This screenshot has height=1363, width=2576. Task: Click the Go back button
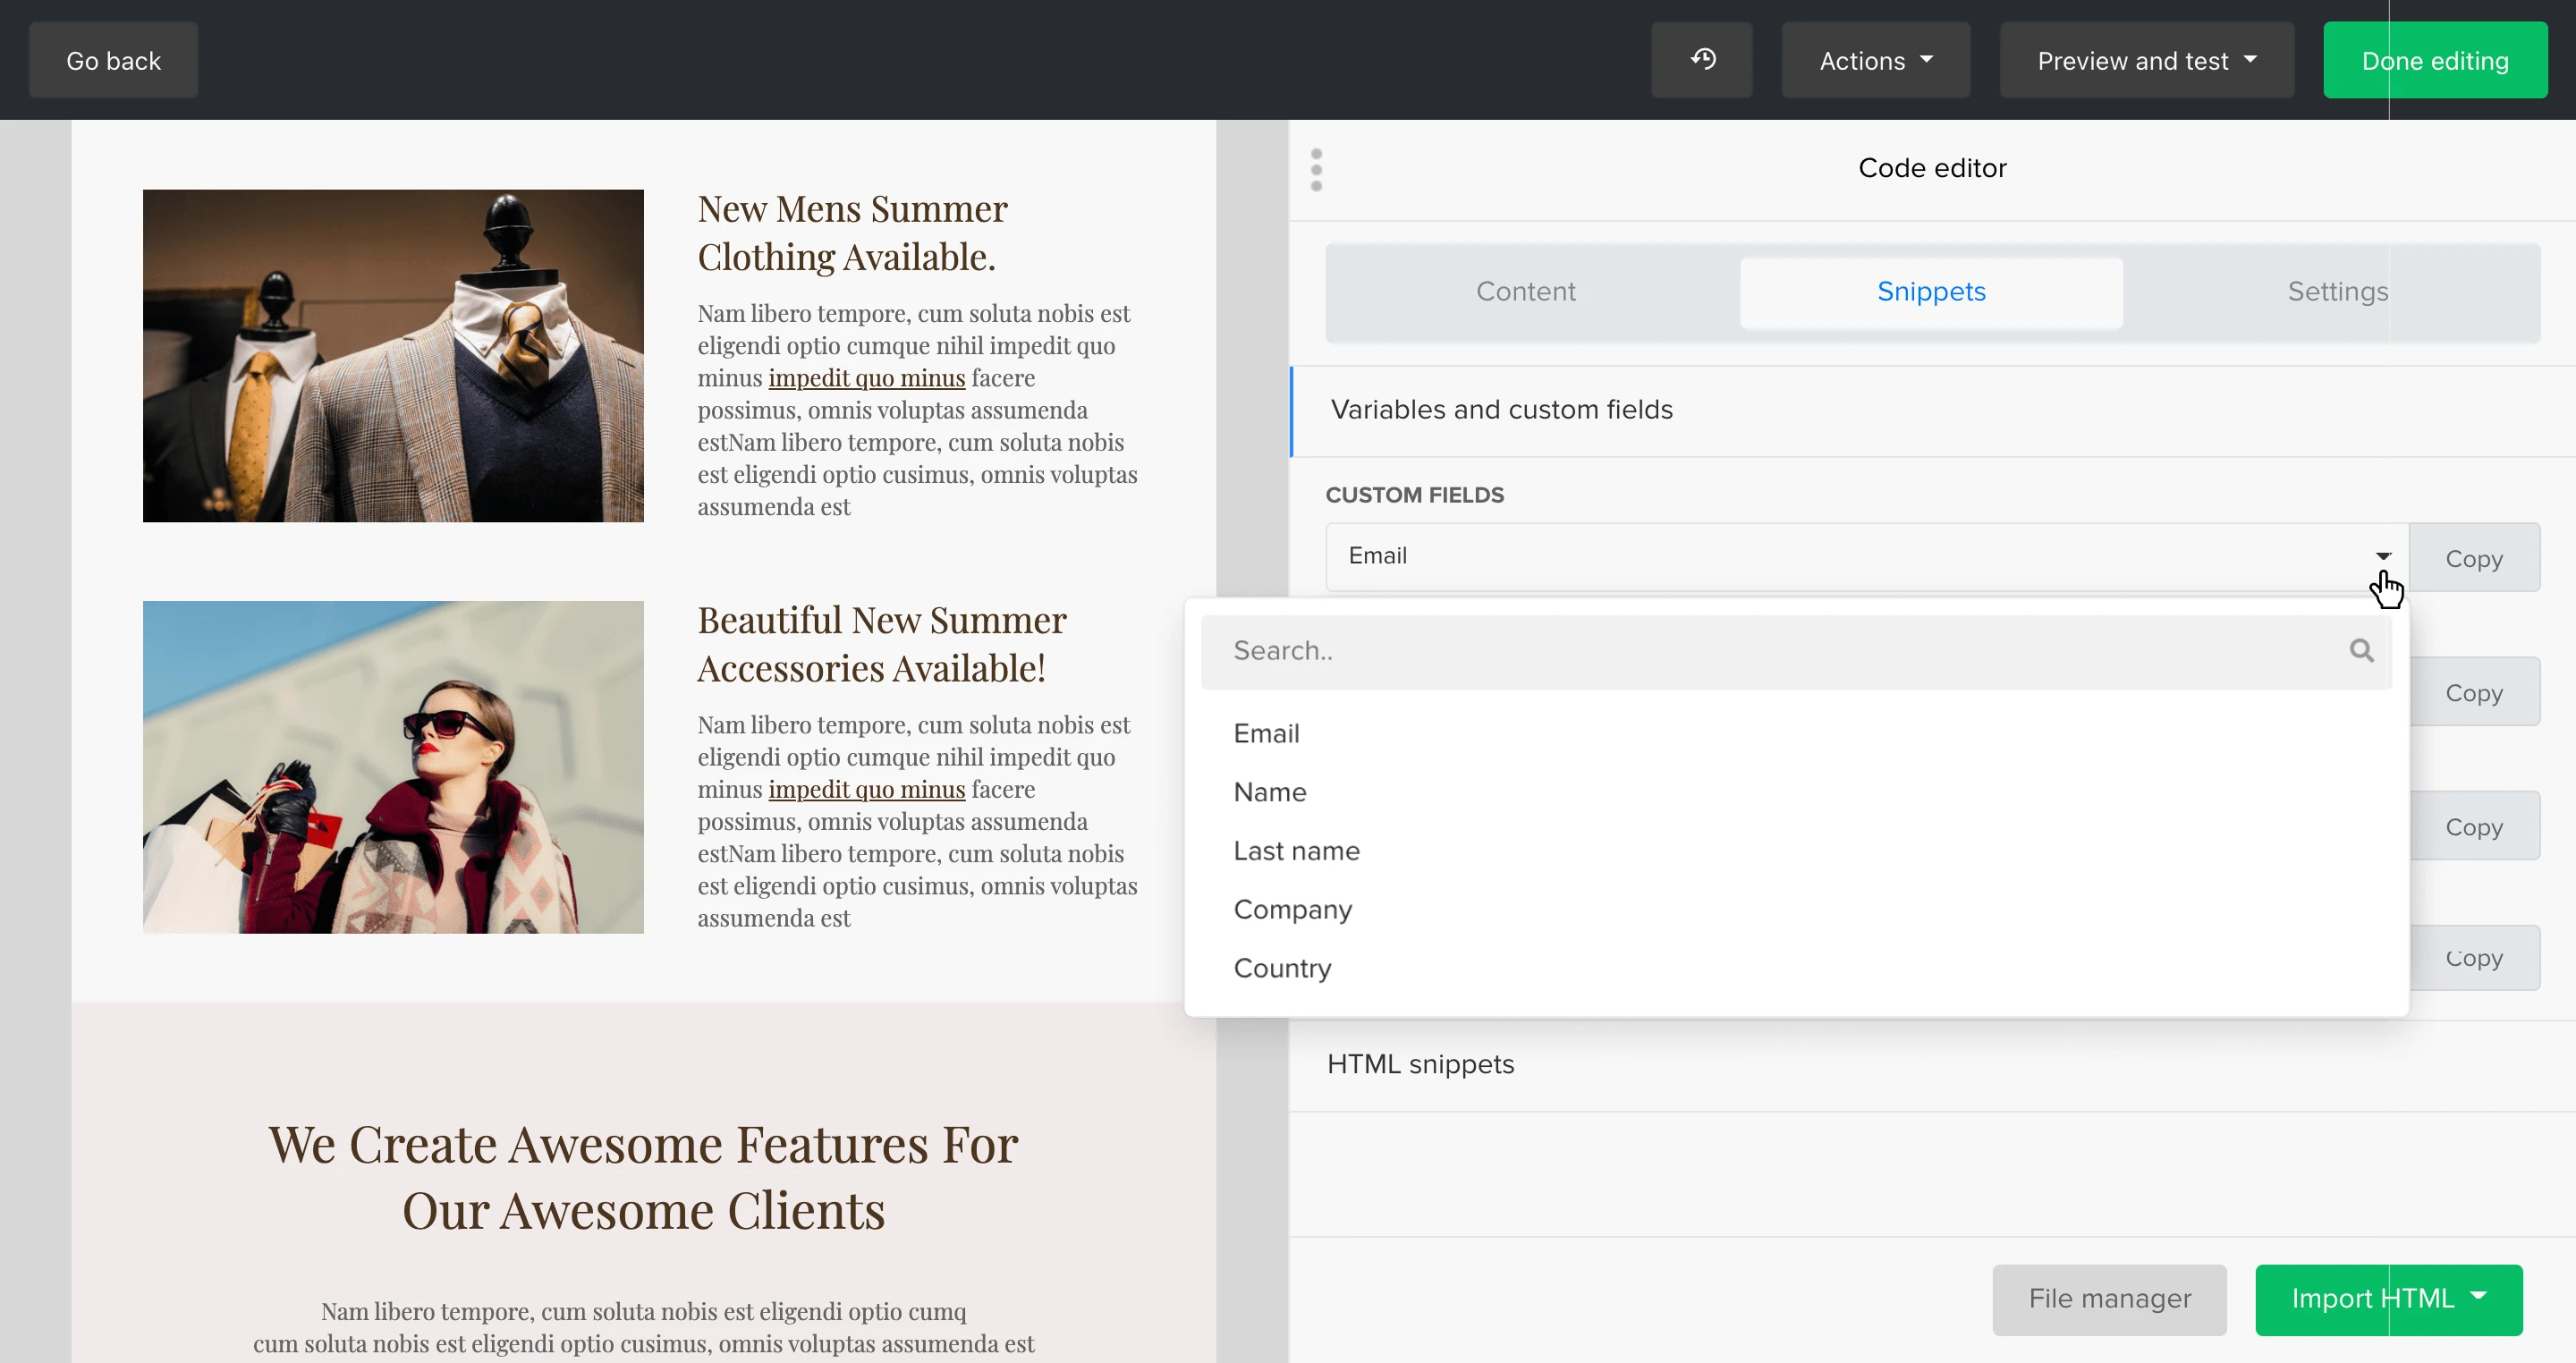[113, 61]
